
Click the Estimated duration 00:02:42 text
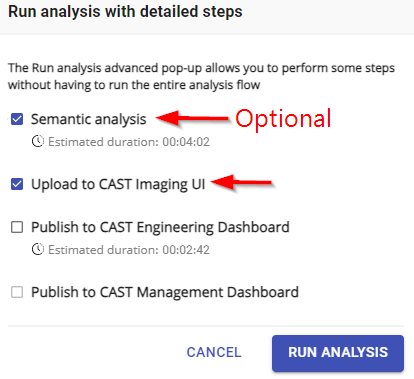[129, 250]
